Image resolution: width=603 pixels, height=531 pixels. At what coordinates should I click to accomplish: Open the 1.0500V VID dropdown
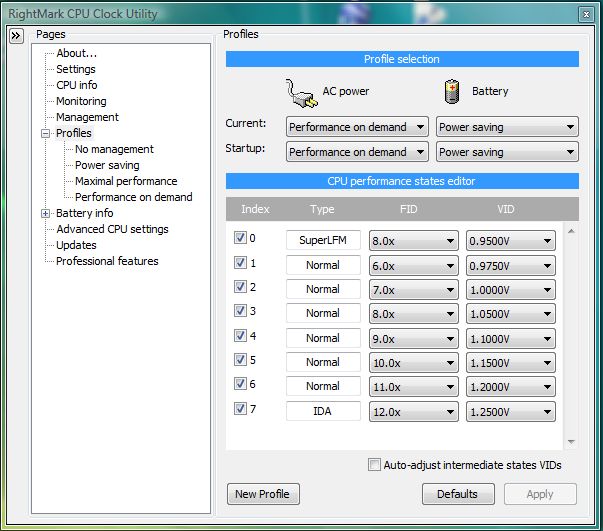(511, 314)
